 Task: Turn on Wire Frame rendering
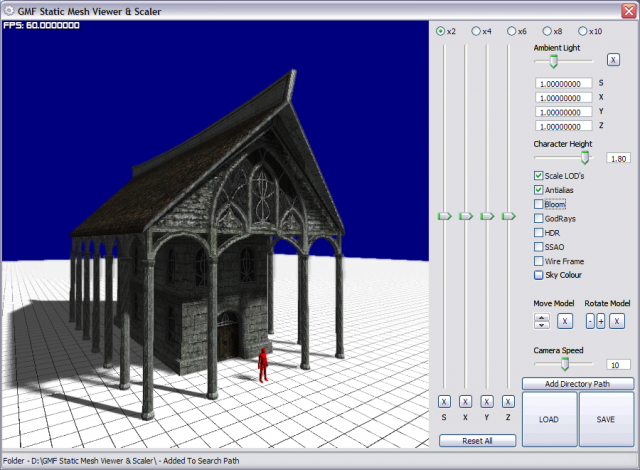pyautogui.click(x=539, y=260)
